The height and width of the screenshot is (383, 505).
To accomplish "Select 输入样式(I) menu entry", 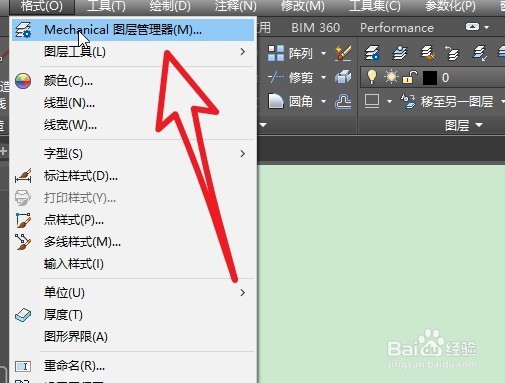I will pyautogui.click(x=133, y=264).
